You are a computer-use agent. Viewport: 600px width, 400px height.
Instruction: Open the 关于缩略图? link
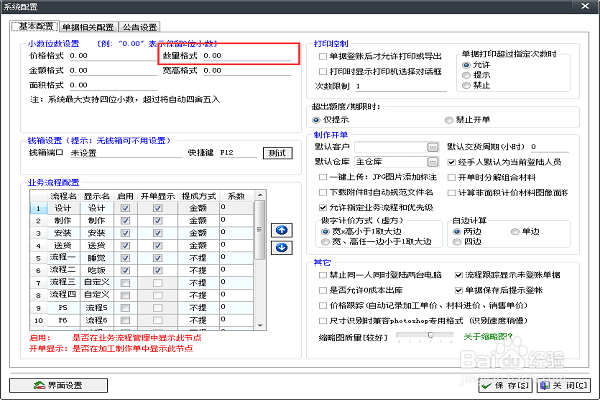488,336
